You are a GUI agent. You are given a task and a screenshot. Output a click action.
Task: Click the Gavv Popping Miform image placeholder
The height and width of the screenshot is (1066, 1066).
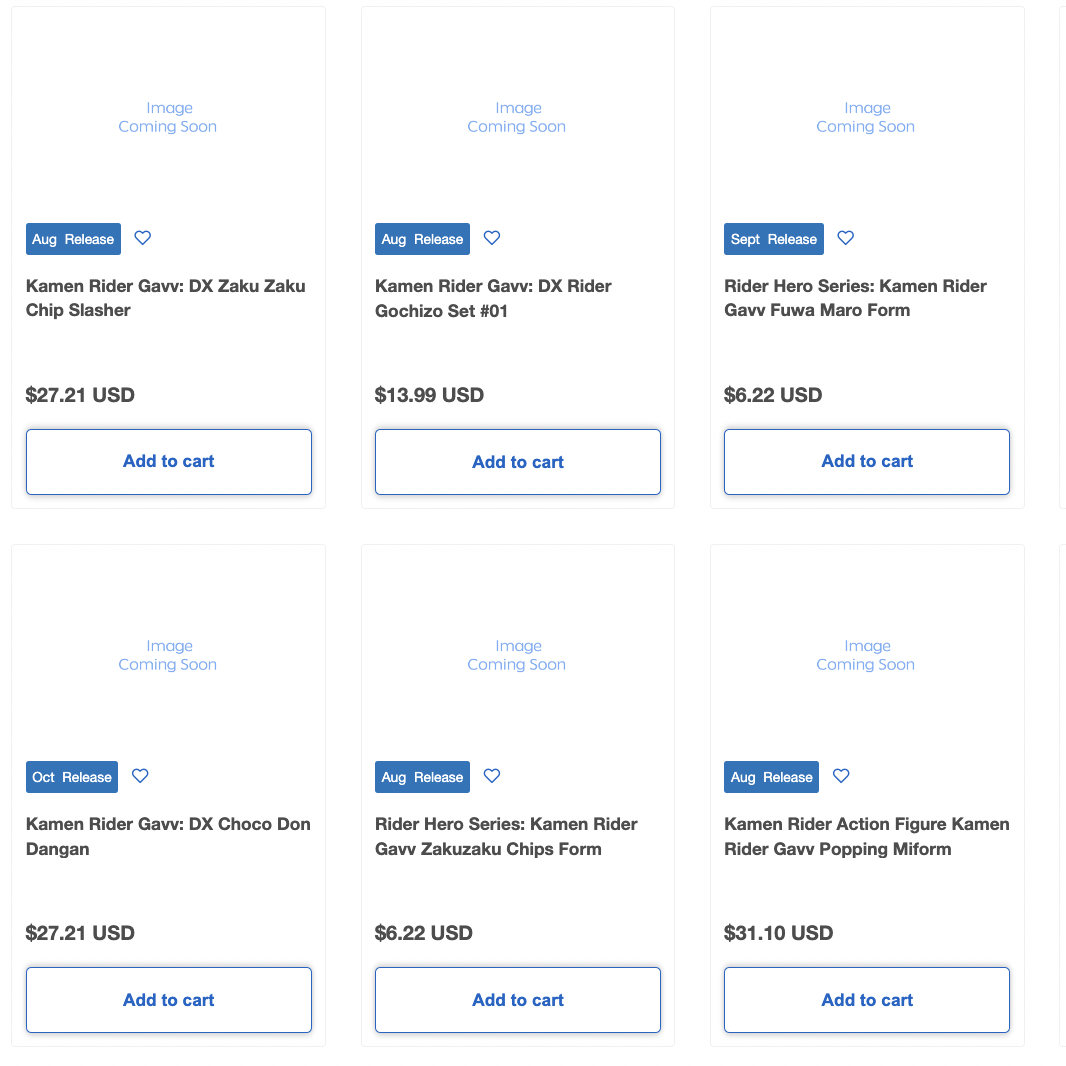pyautogui.click(x=866, y=655)
